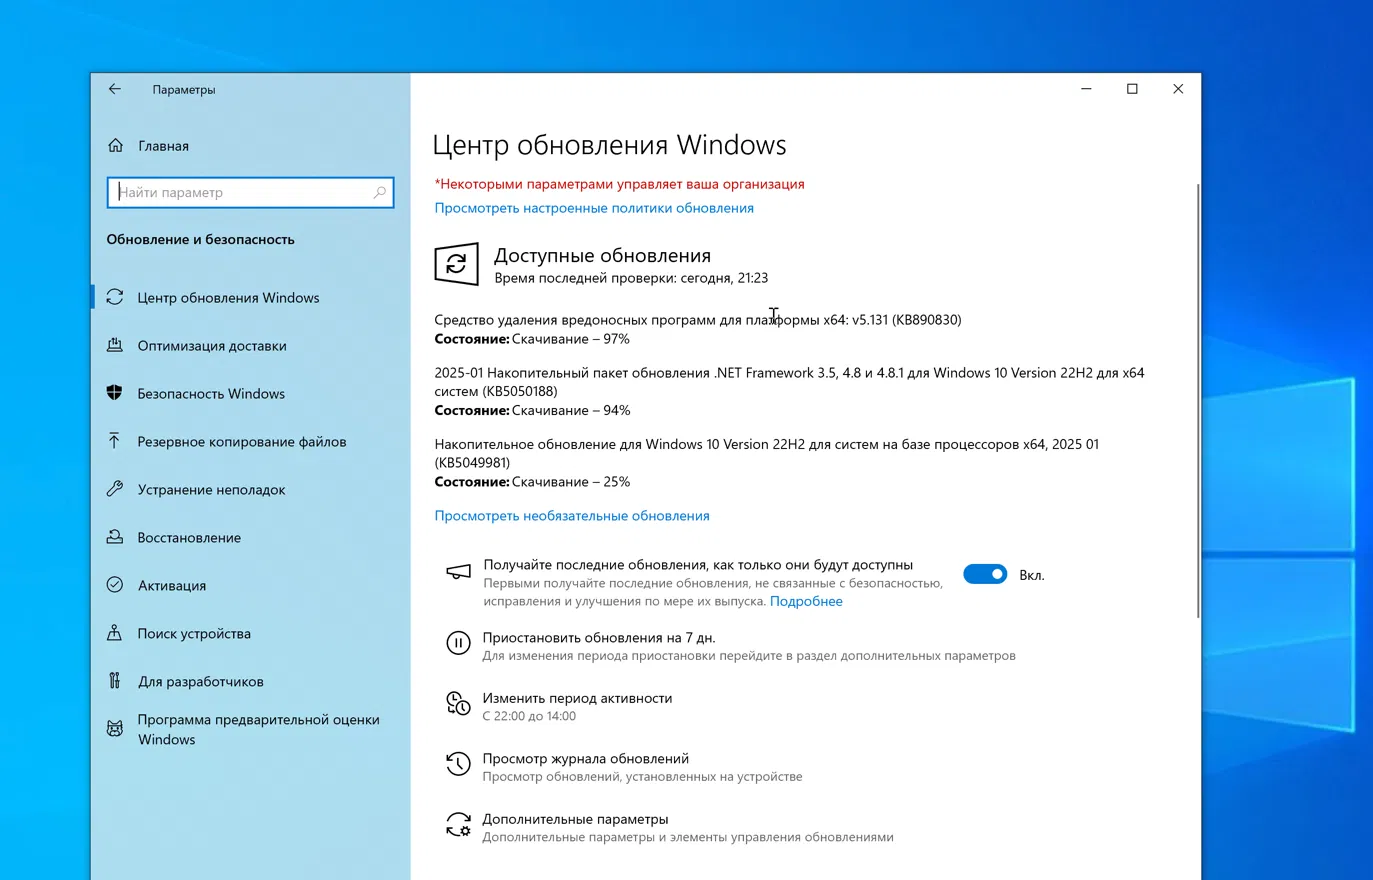Close the Параметры window

click(1178, 89)
